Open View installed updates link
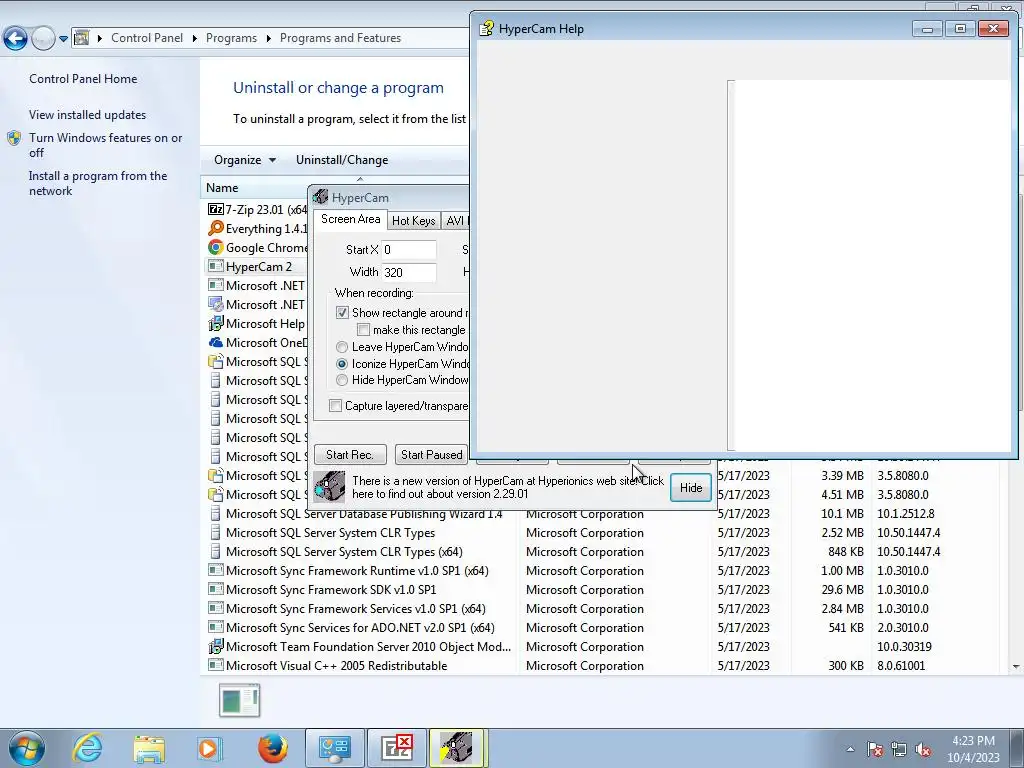 pos(88,114)
